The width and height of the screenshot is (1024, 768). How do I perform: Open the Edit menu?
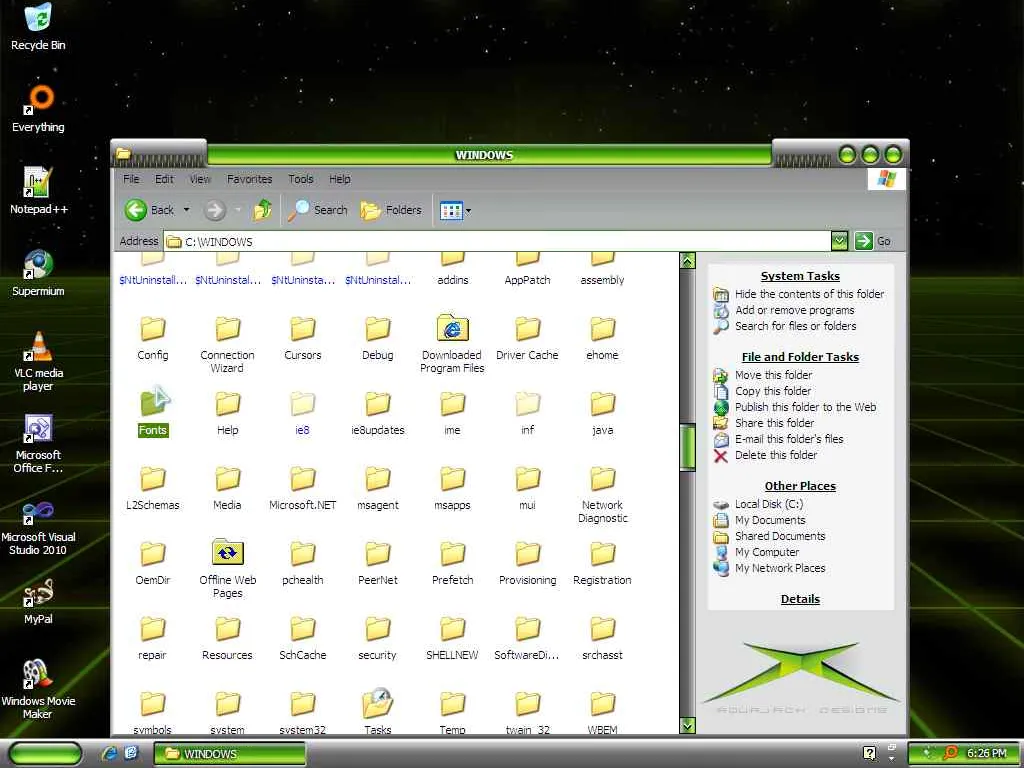[164, 179]
